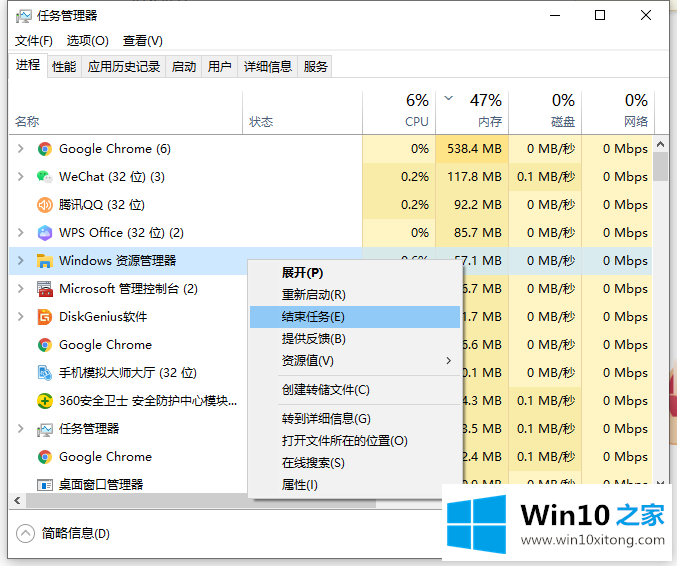Sort by the CPU column header
677x566 pixels.
click(x=399, y=112)
